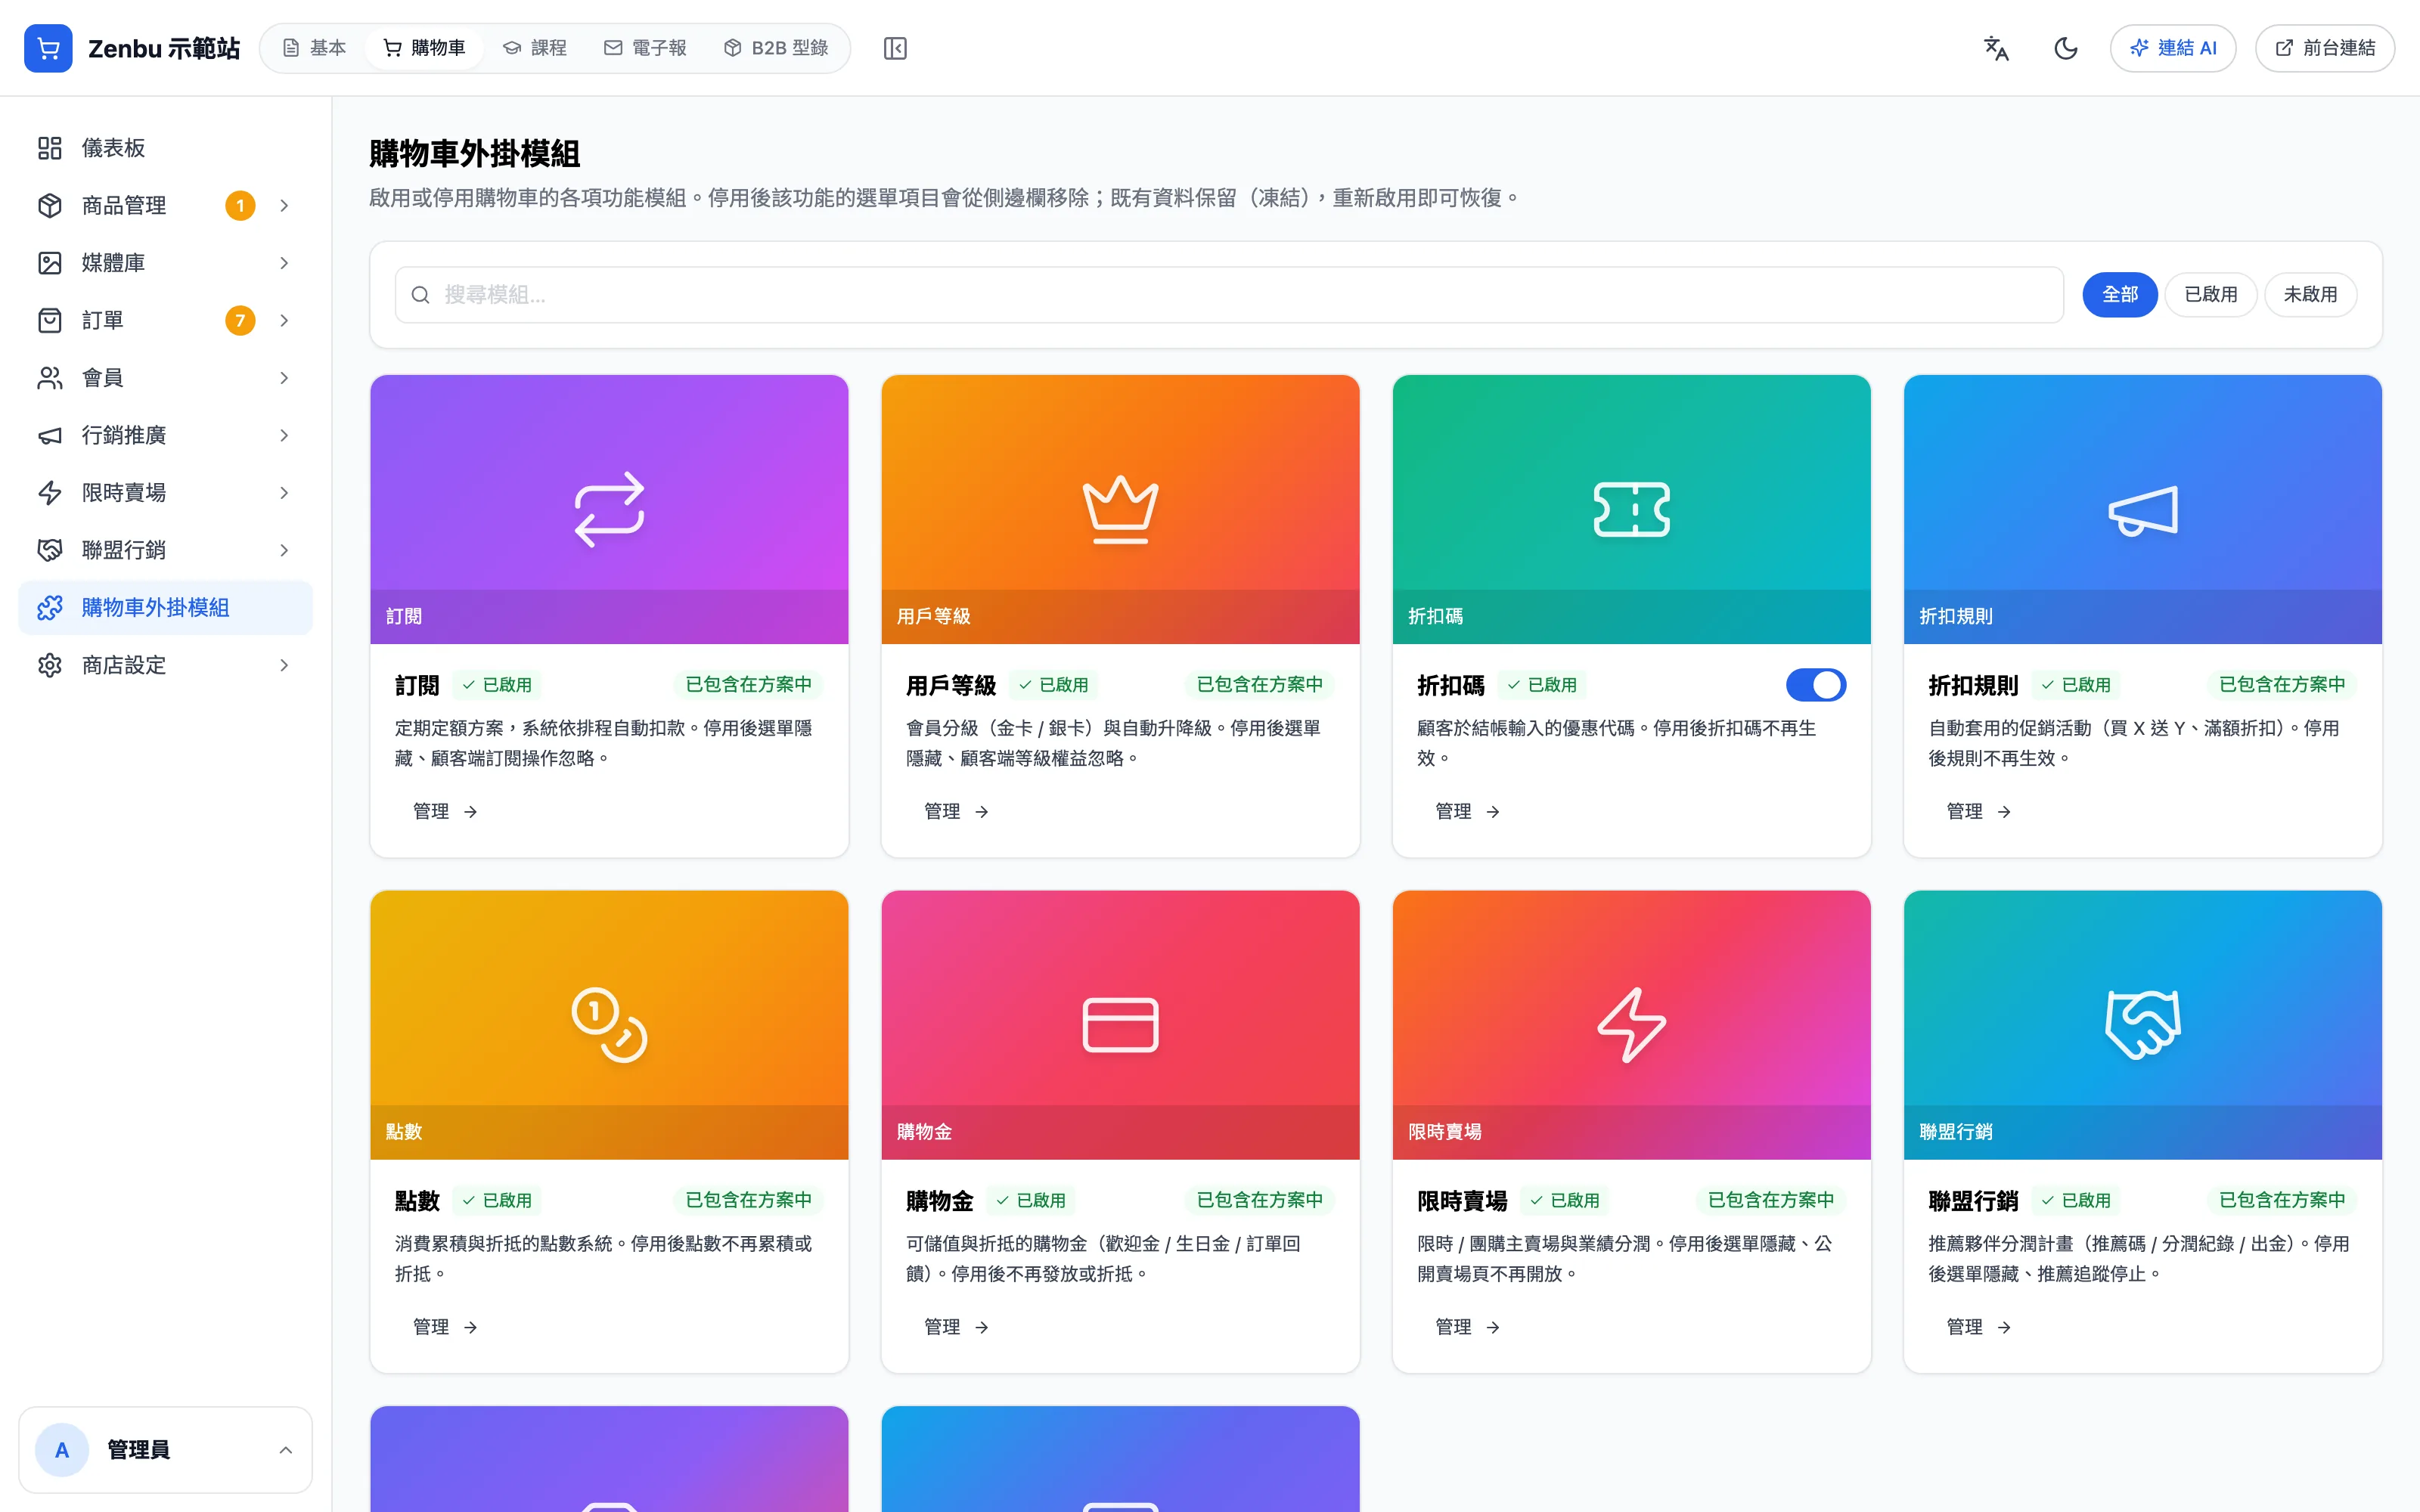The image size is (2420, 1512).
Task: Click the Zenbu shopping cart logo icon
Action: [x=48, y=48]
